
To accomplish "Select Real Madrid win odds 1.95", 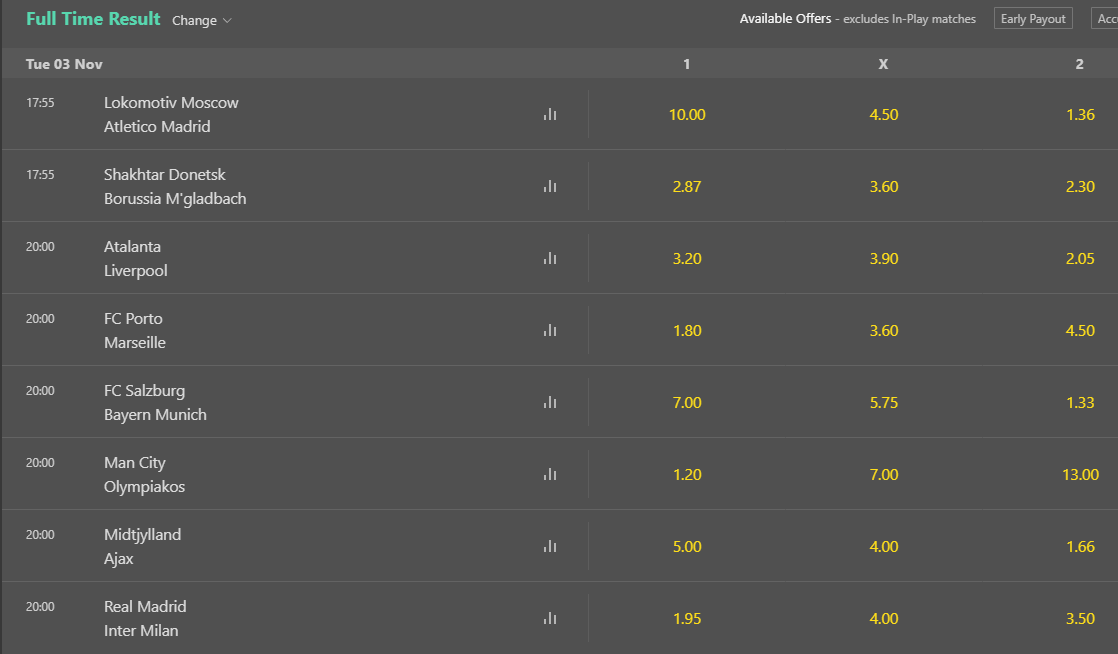I will point(687,618).
